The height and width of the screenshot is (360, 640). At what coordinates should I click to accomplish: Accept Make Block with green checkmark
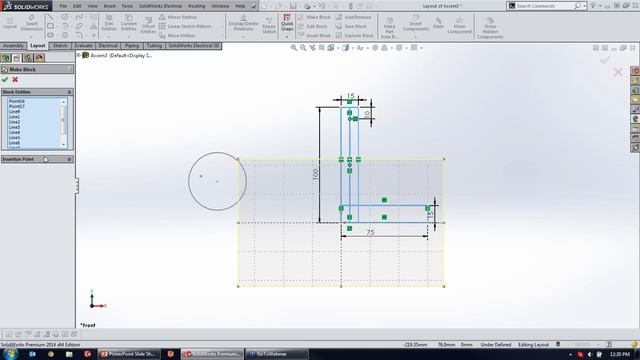5,79
